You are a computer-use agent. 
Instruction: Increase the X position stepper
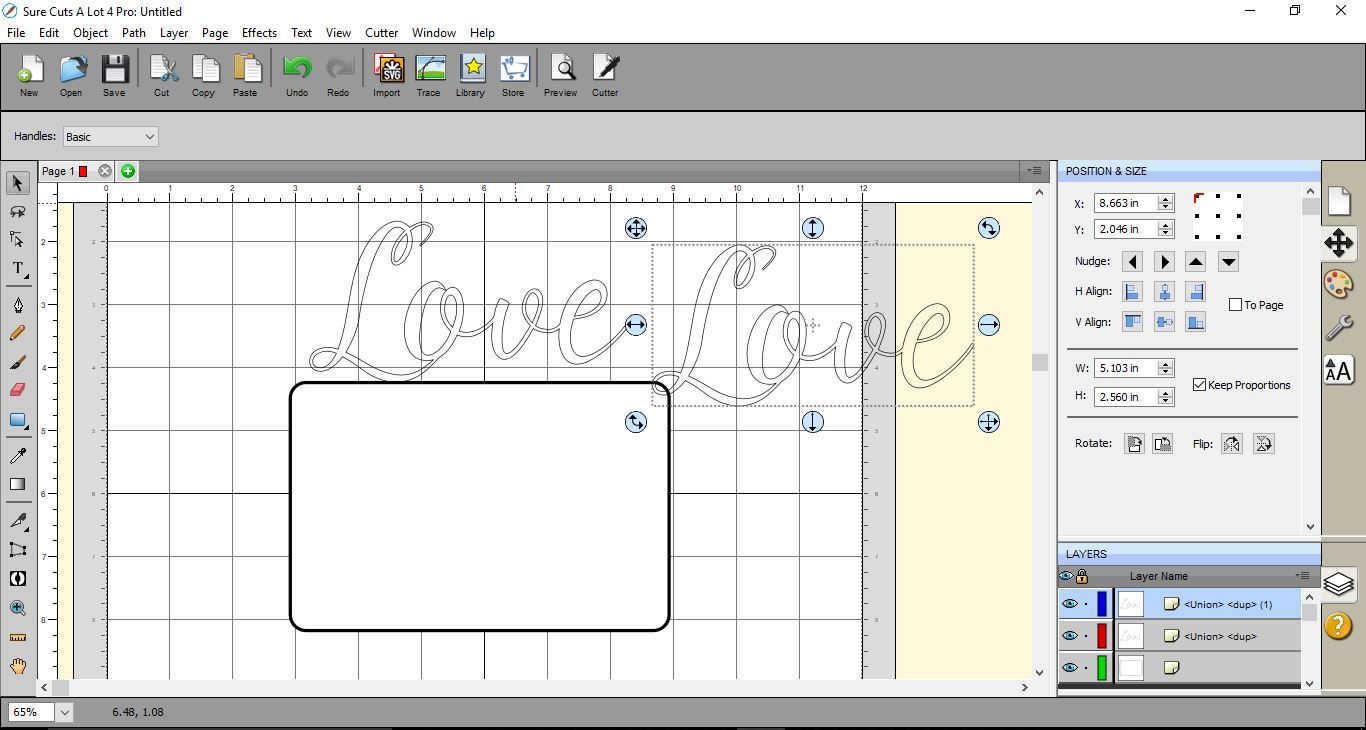1165,198
